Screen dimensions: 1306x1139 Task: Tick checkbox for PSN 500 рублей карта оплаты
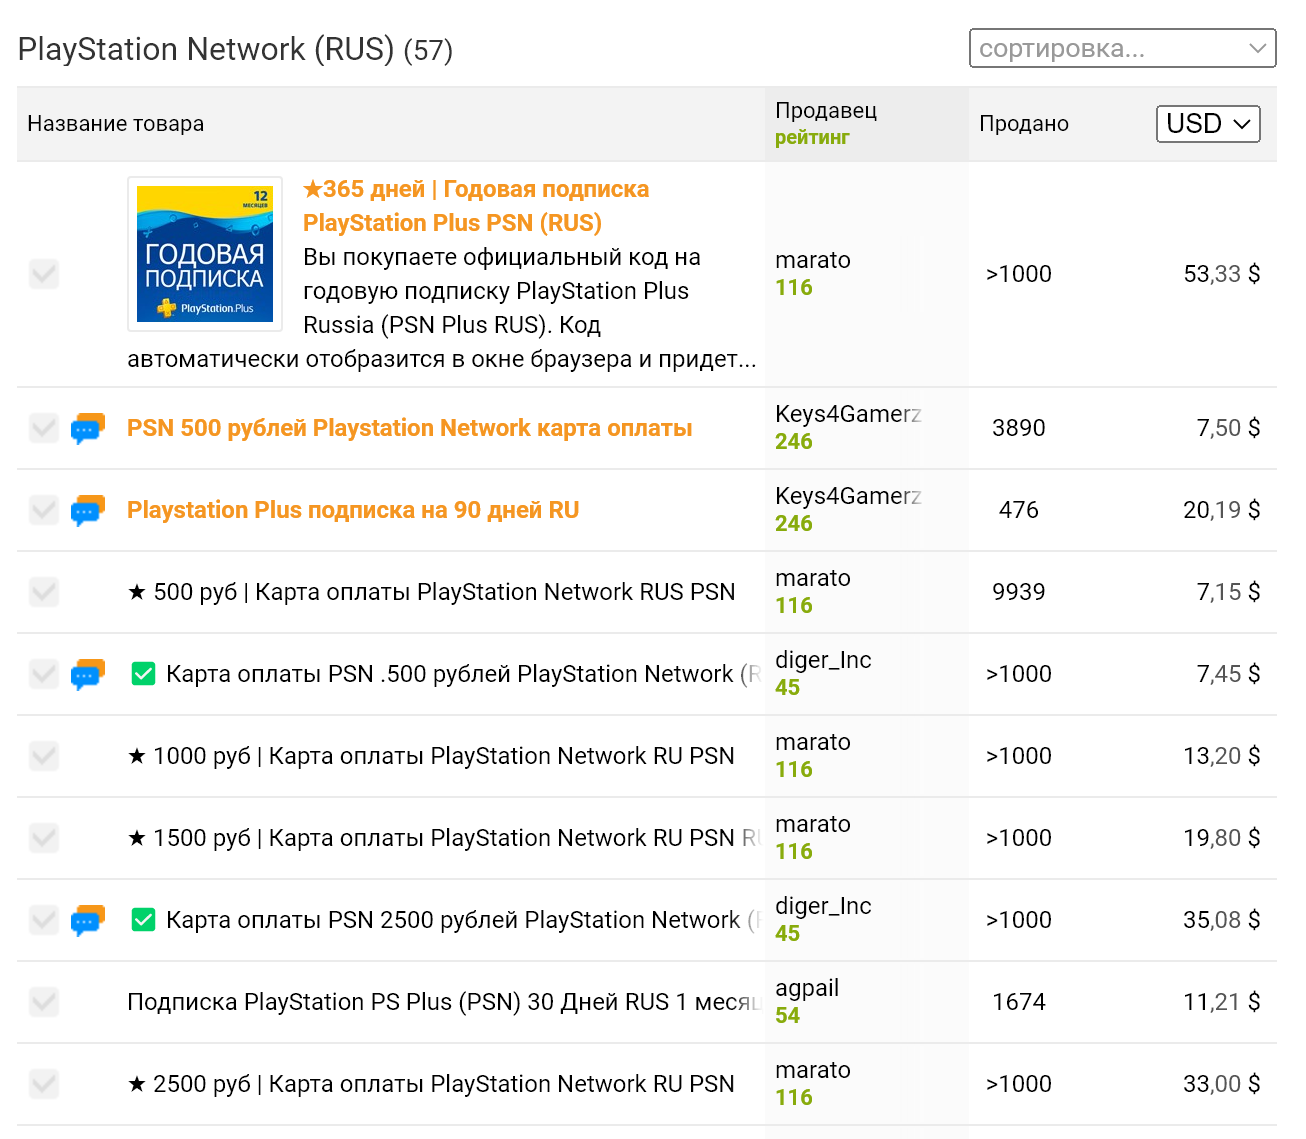(x=44, y=428)
